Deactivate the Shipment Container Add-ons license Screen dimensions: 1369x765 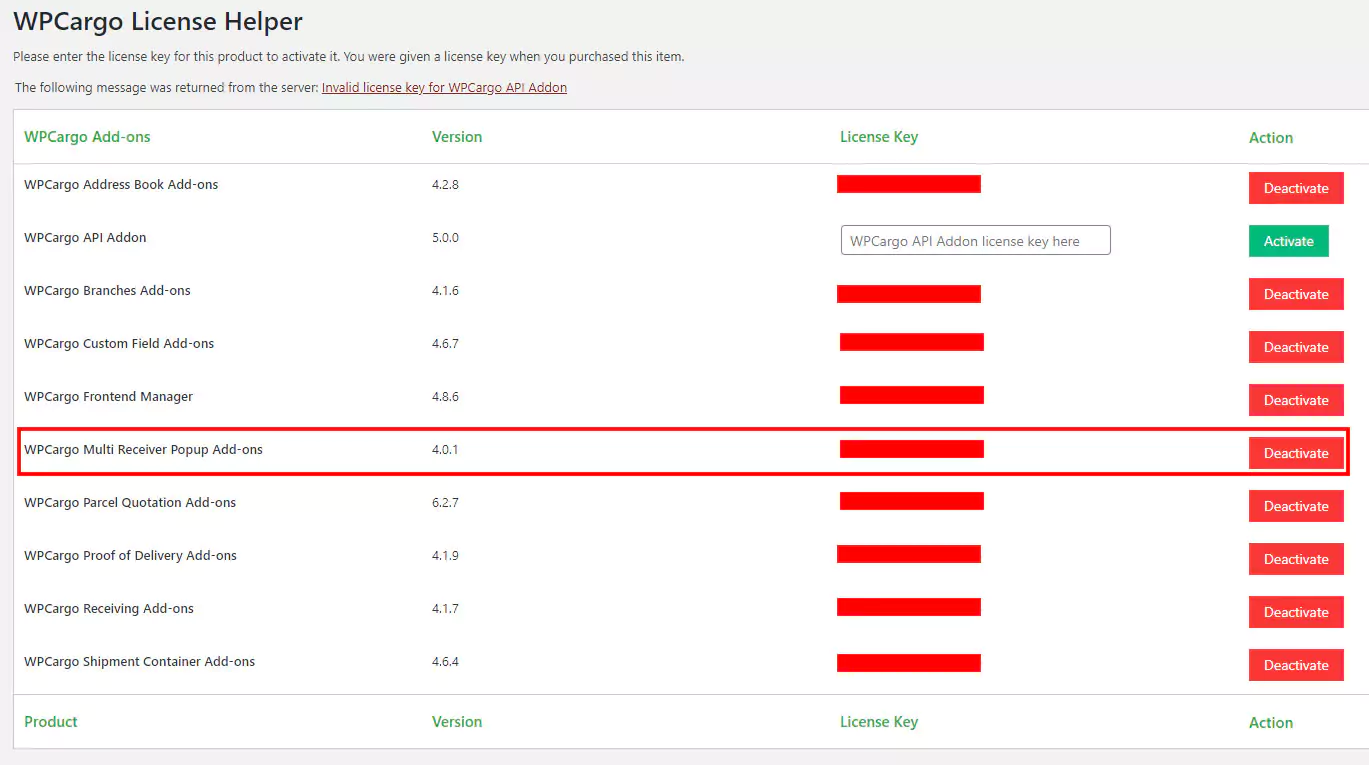[x=1295, y=665]
